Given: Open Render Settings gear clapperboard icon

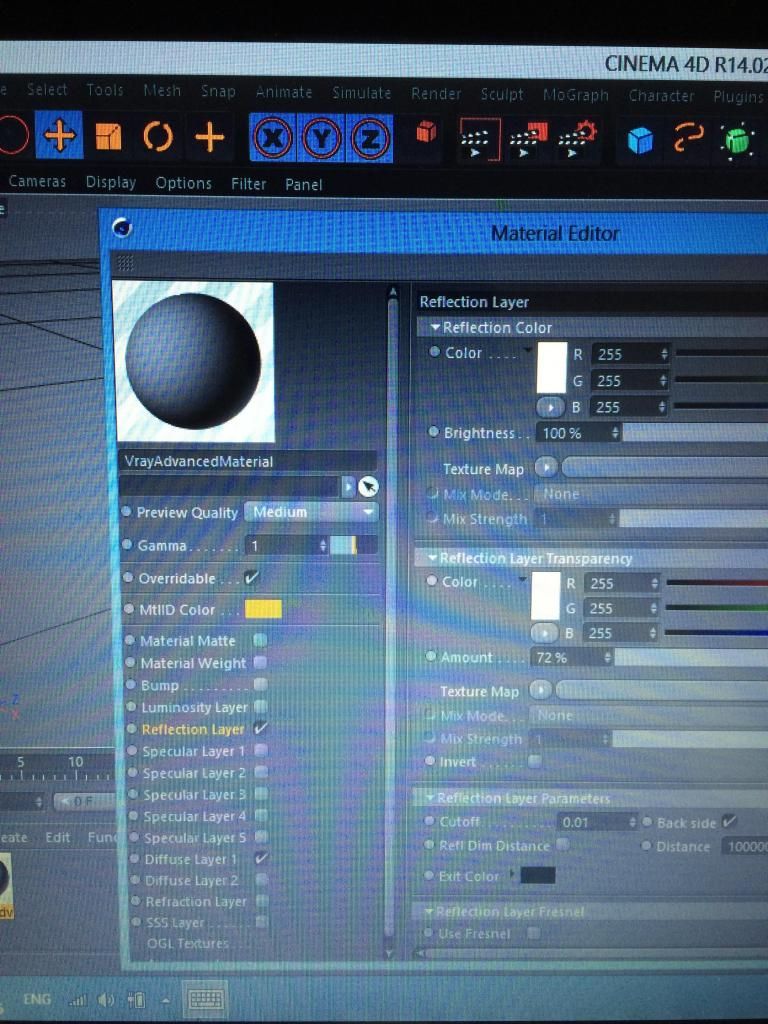Looking at the screenshot, I should pyautogui.click(x=577, y=139).
